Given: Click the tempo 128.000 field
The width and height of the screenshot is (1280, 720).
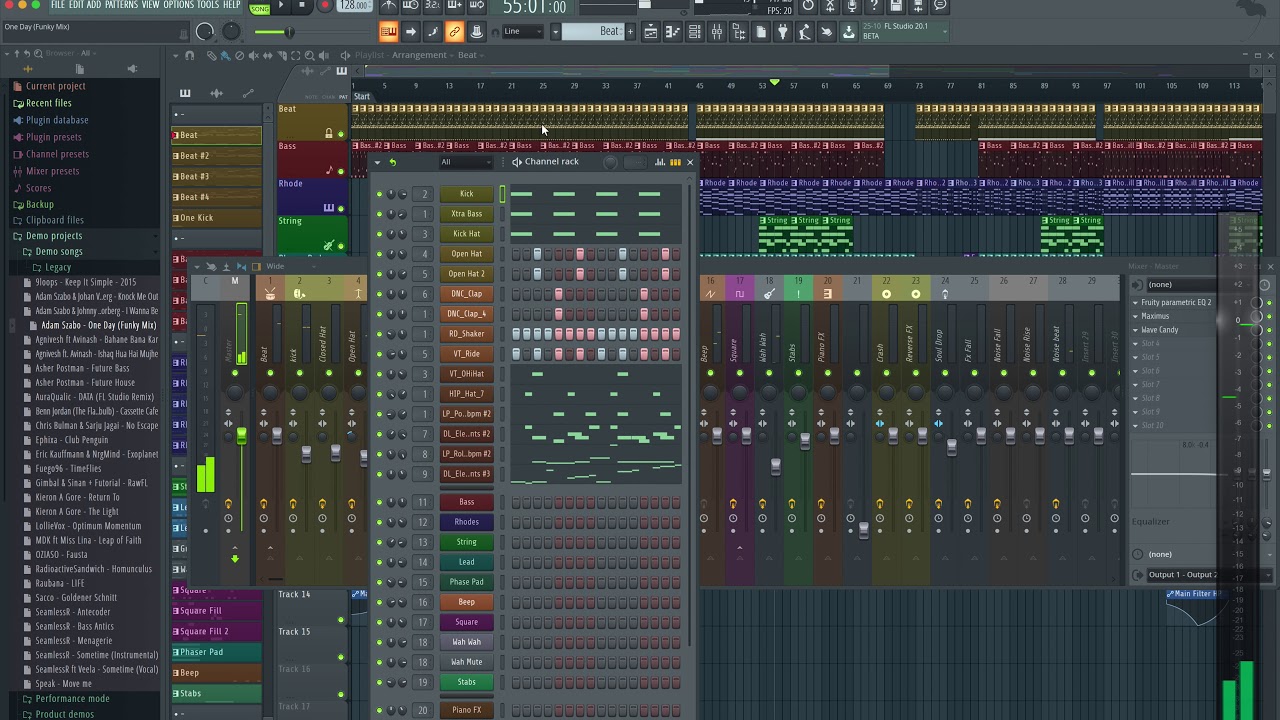Looking at the screenshot, I should pyautogui.click(x=355, y=6).
